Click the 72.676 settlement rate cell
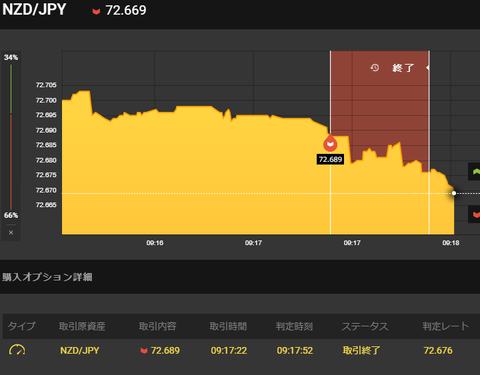 coord(438,351)
